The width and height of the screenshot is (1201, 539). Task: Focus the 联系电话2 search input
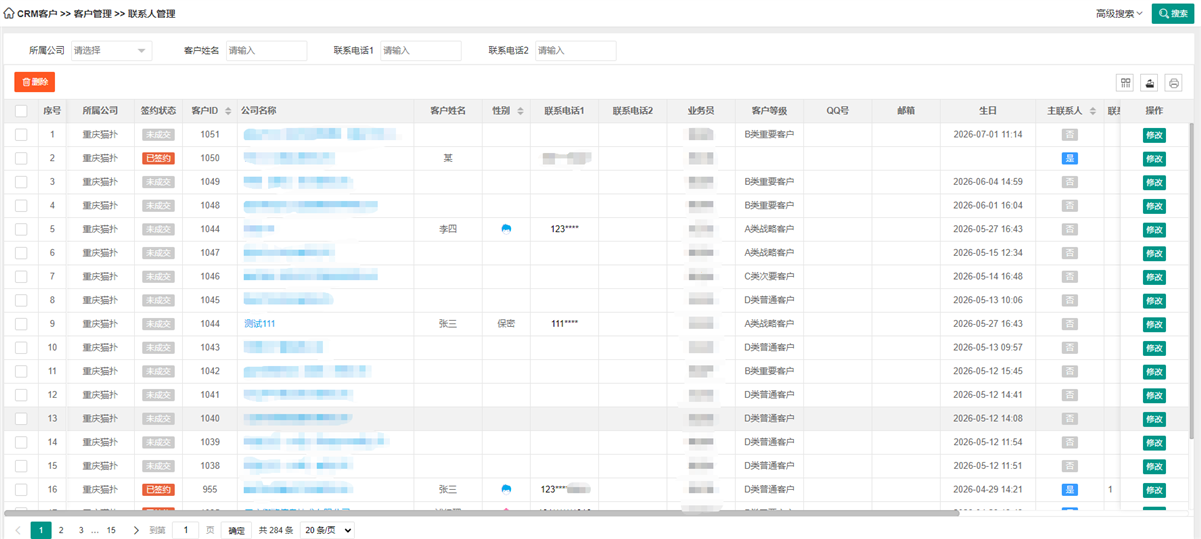(x=575, y=50)
